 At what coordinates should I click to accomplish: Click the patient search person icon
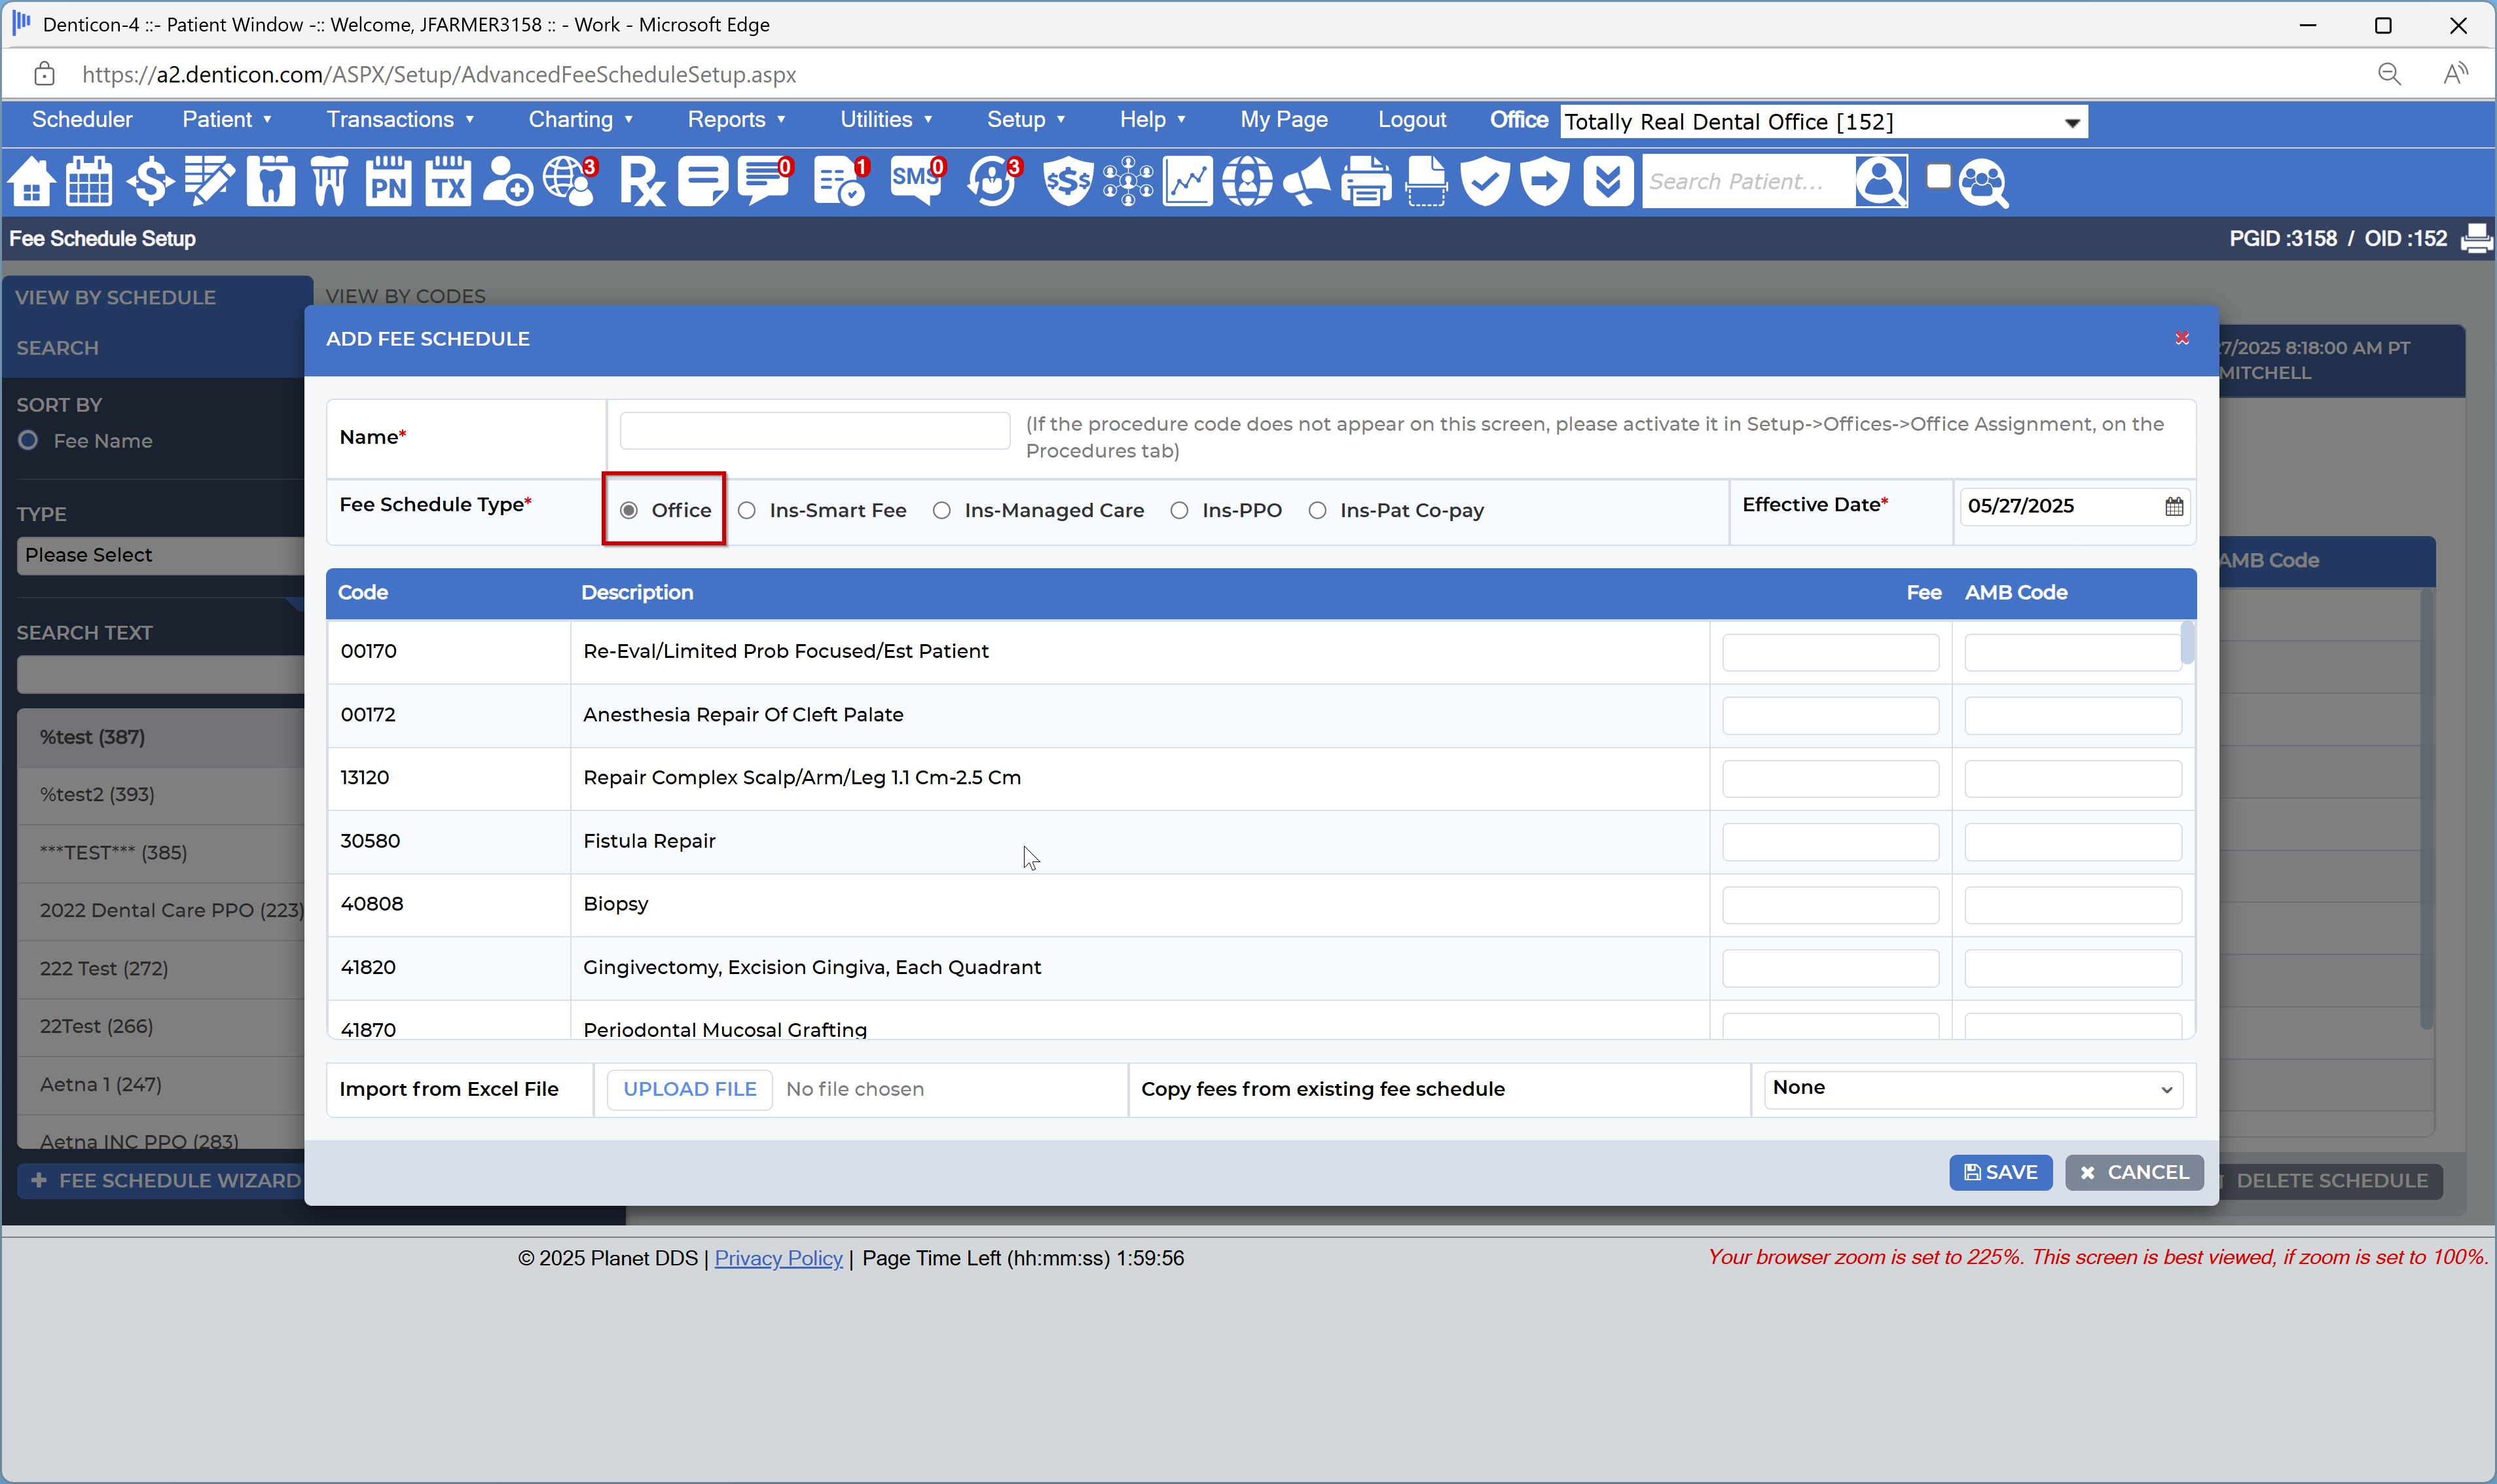coord(1881,182)
